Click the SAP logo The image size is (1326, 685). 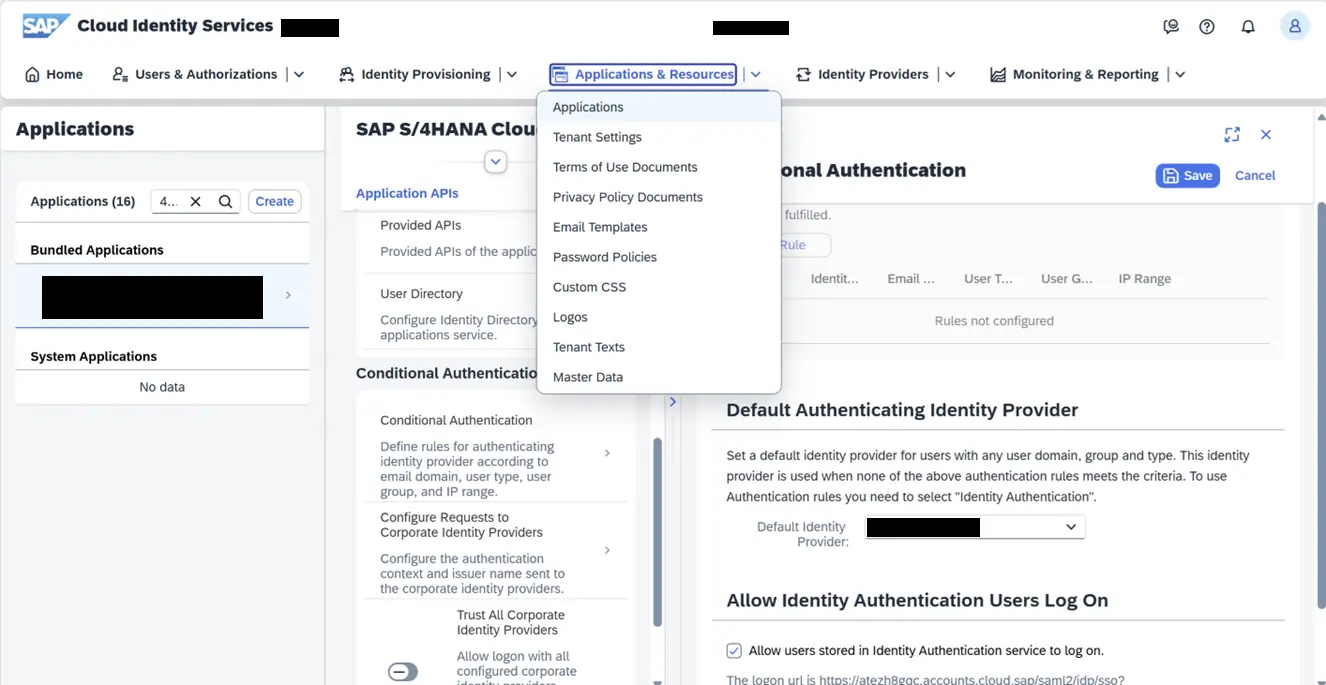coord(46,26)
